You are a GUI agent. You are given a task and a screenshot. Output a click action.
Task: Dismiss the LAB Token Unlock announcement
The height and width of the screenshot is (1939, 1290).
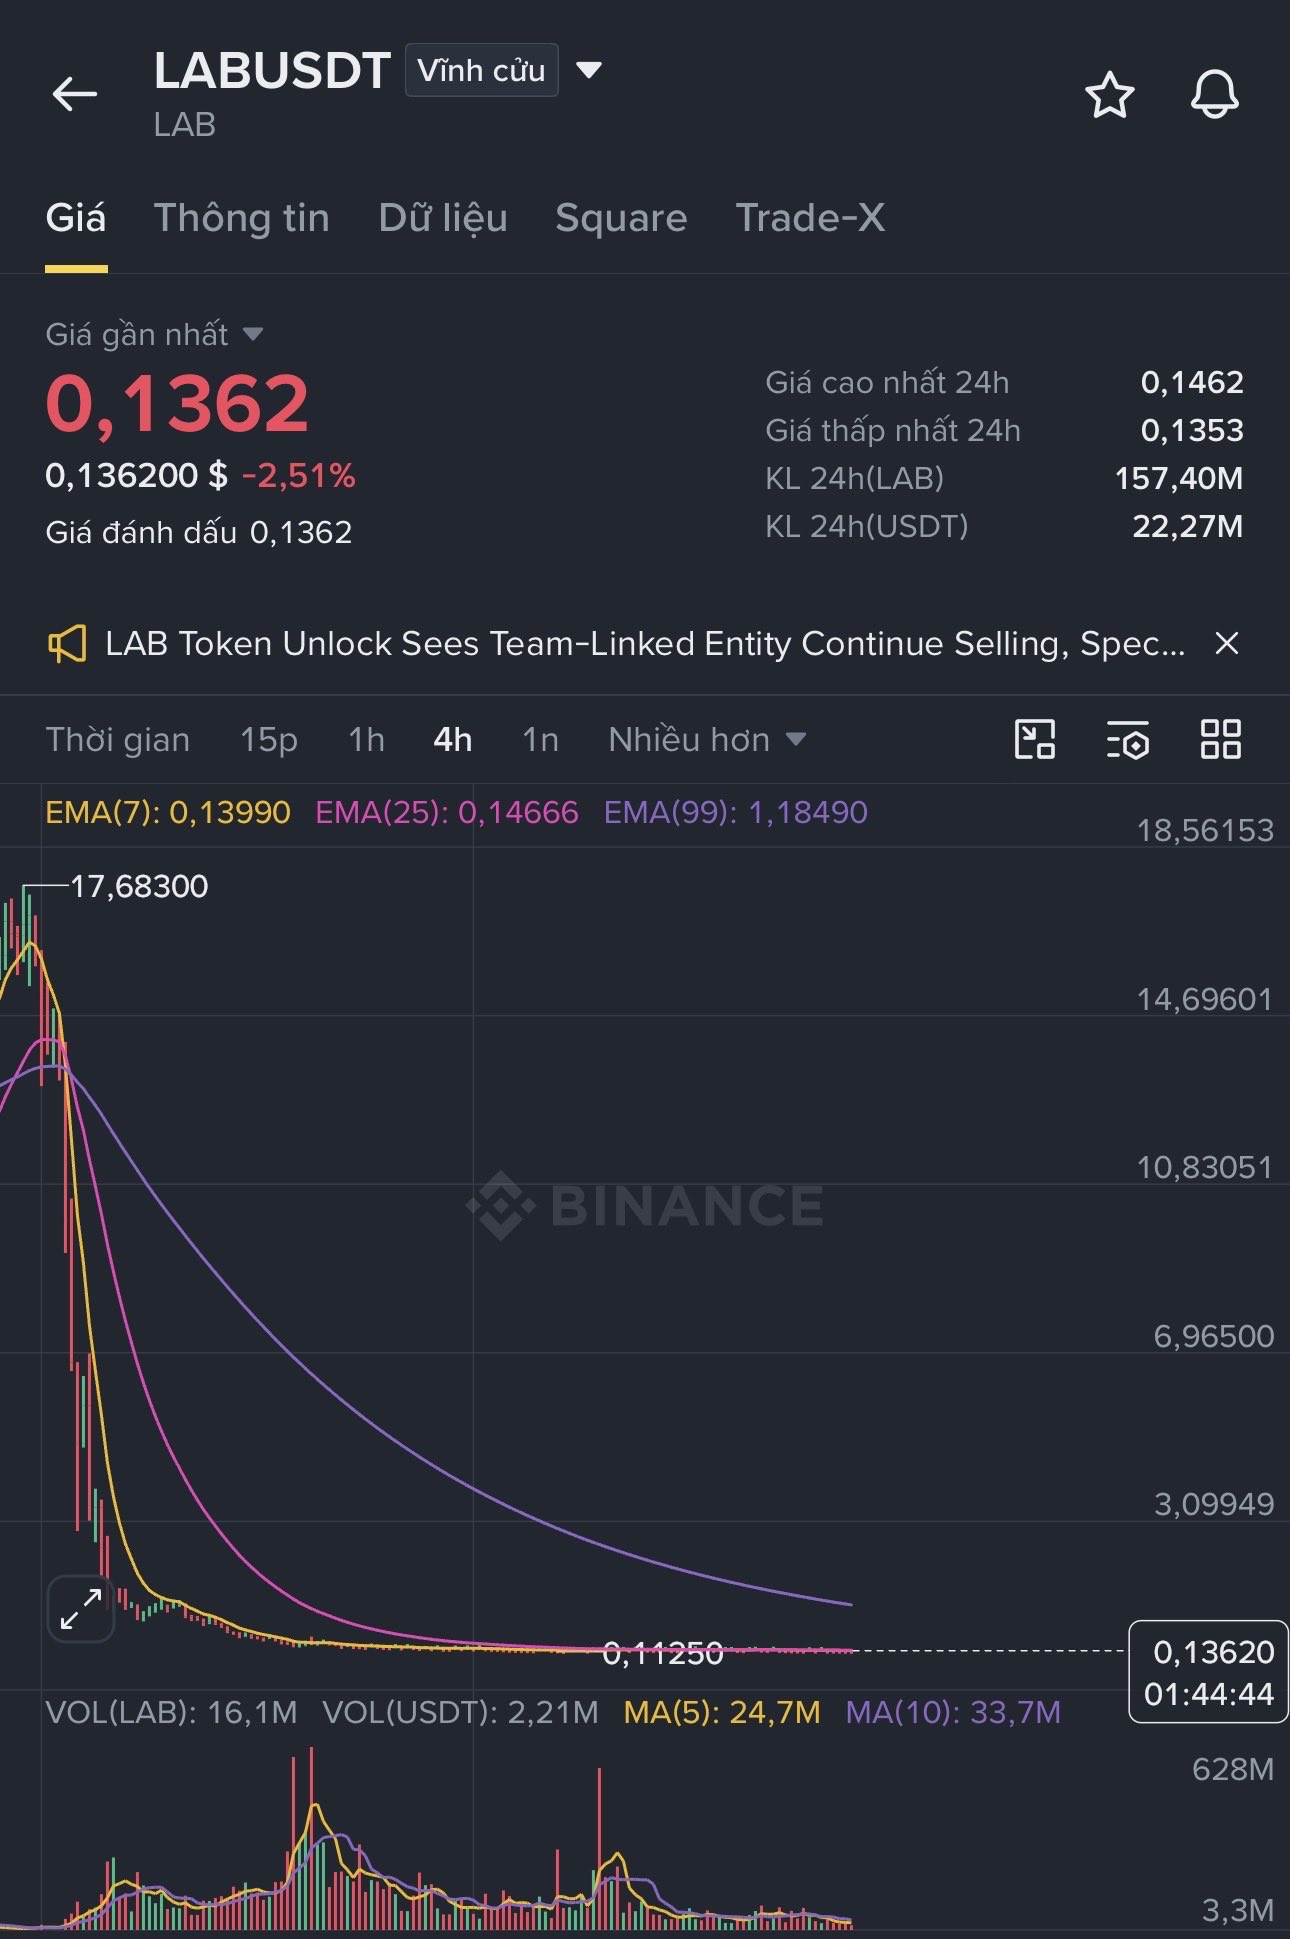(1227, 643)
